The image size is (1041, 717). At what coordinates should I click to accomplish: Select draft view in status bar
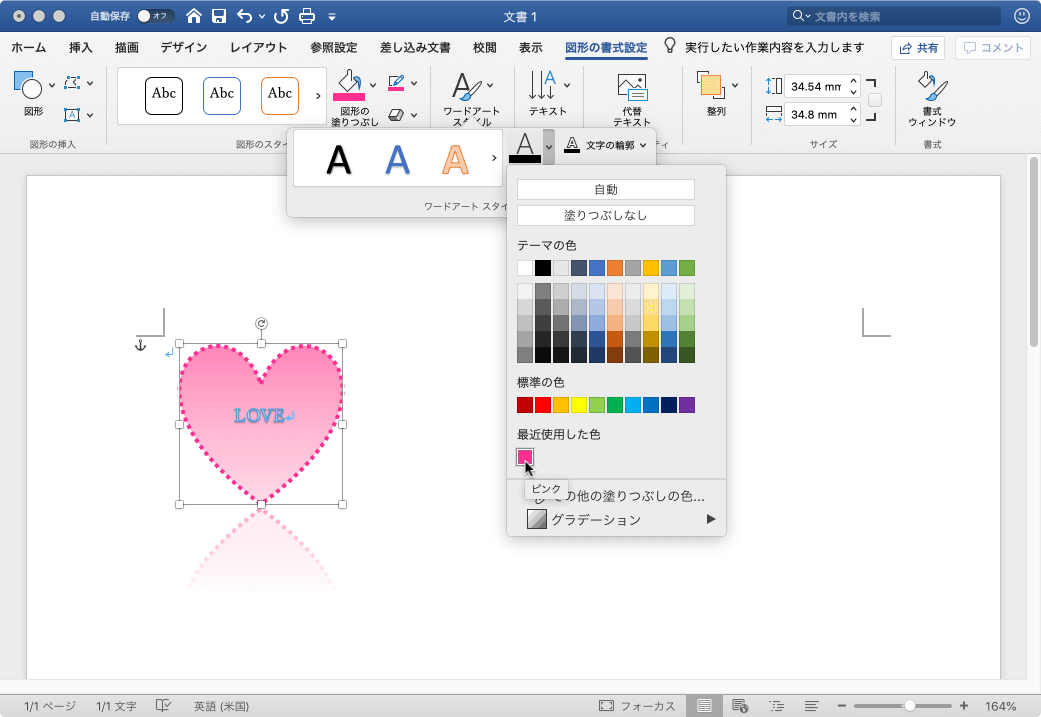pos(811,706)
